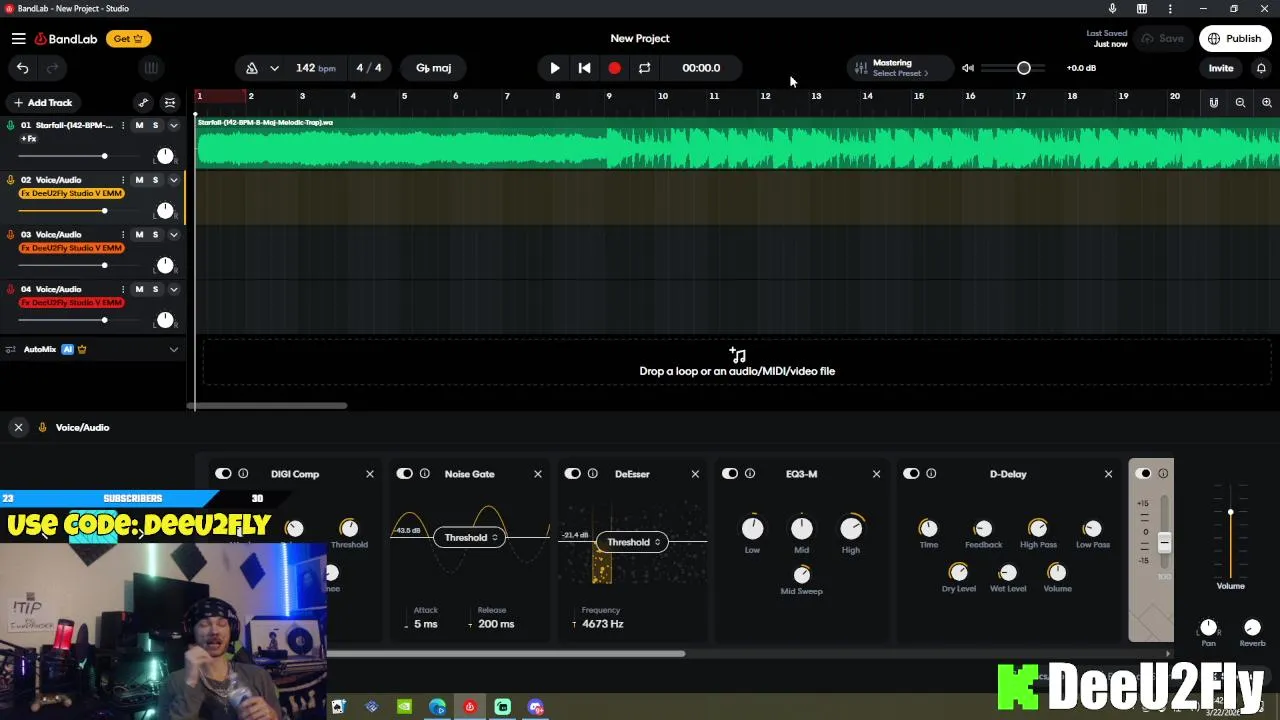
Task: Open notifications bell
Action: pyautogui.click(x=1261, y=68)
